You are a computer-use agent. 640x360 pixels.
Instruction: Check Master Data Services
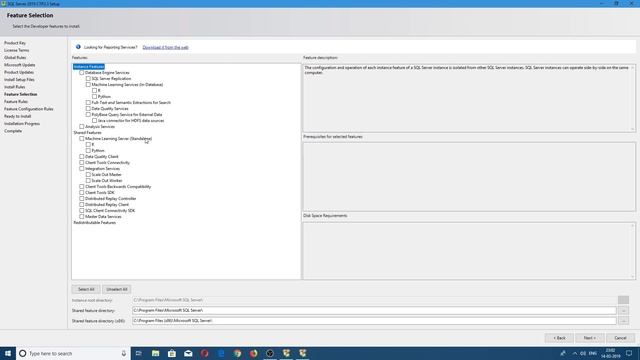tap(82, 216)
